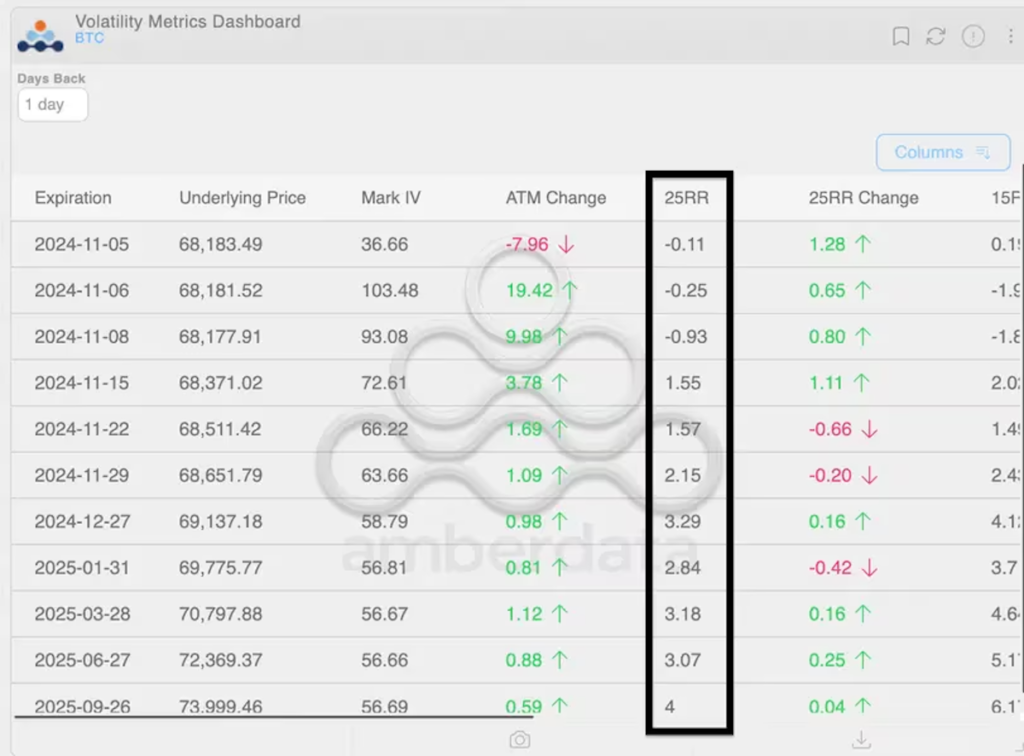Select the 2024-11-29 expiration cell
Screen dimensions: 1024x756
[x=82, y=475]
